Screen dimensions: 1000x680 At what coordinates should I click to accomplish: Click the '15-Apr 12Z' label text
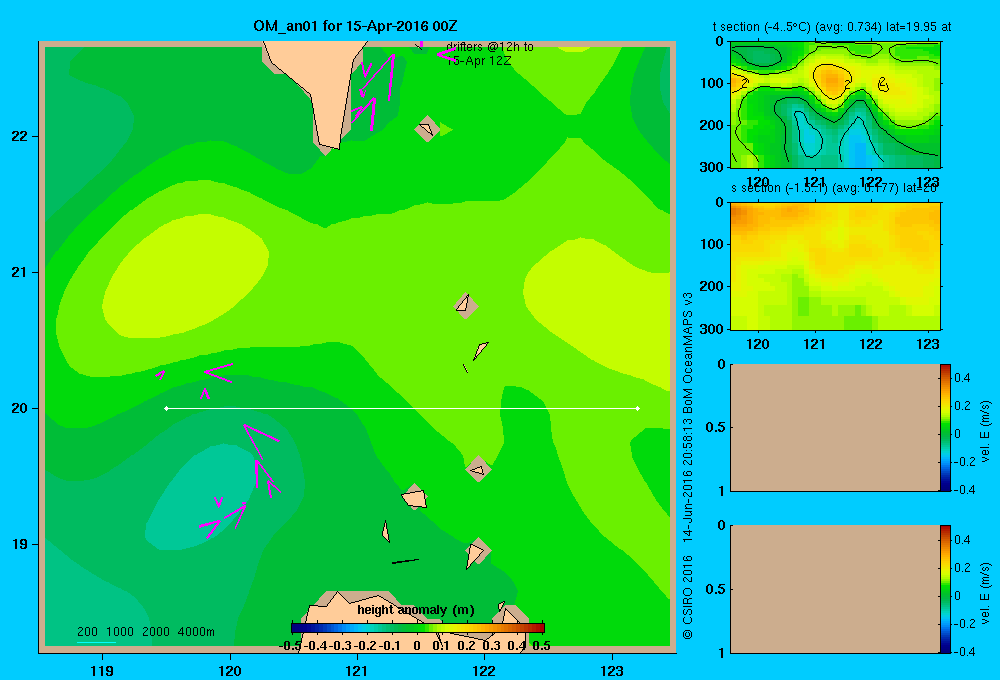point(478,61)
